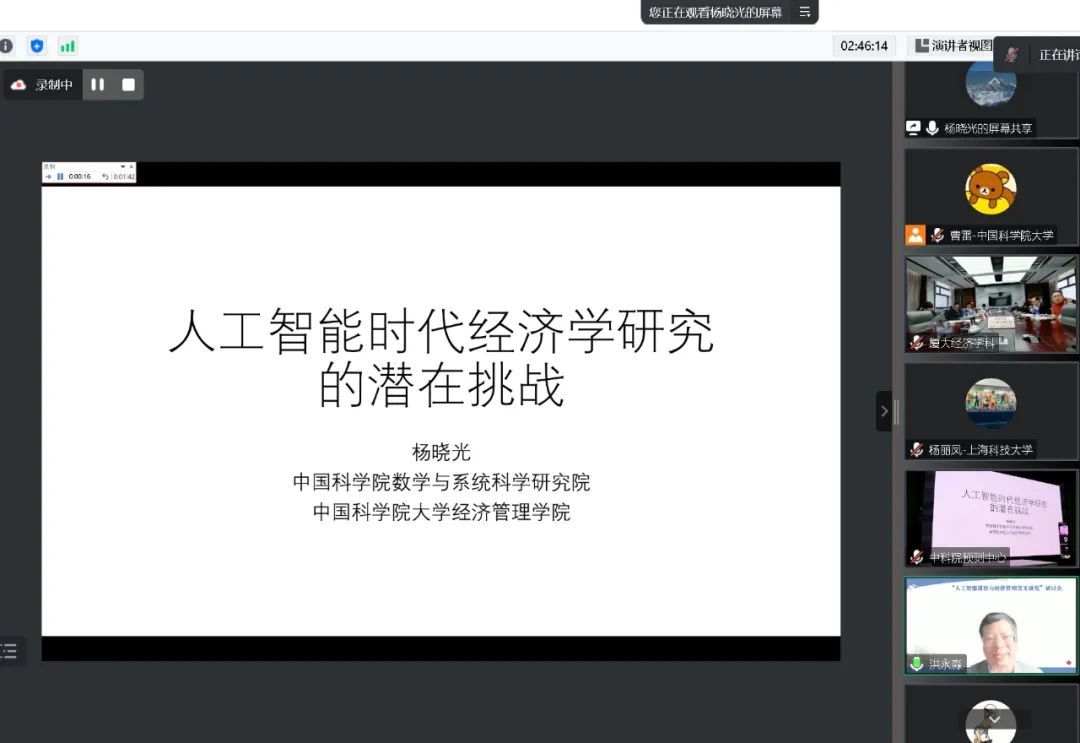Open the blue security shield icon
The height and width of the screenshot is (743, 1080).
pyautogui.click(x=37, y=46)
